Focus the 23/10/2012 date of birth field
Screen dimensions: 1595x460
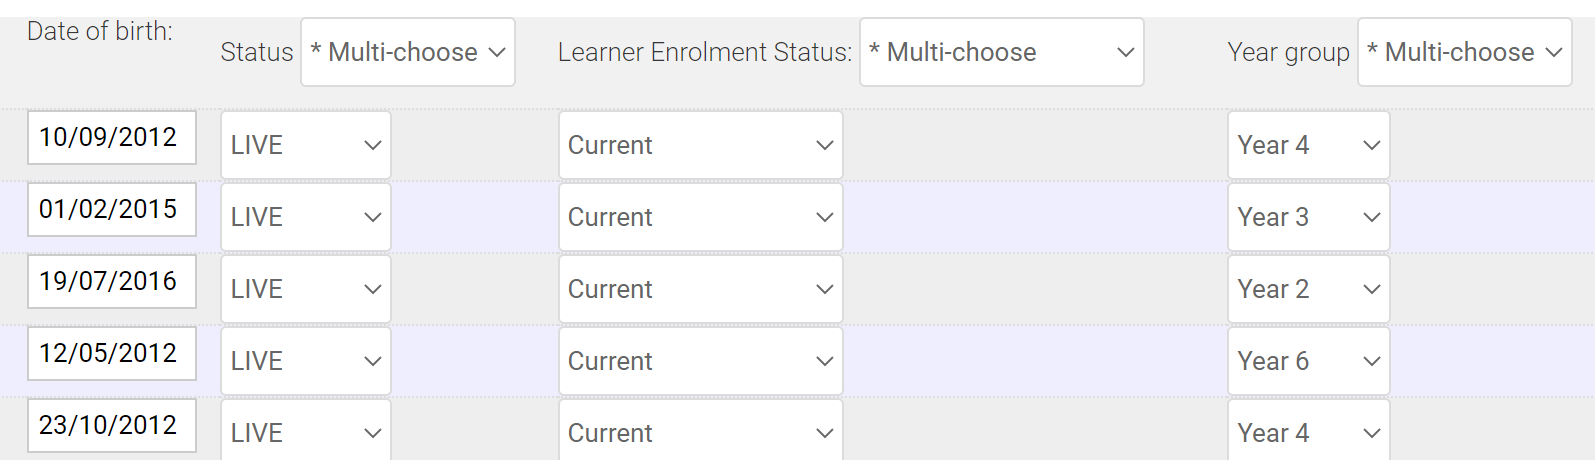click(x=111, y=425)
